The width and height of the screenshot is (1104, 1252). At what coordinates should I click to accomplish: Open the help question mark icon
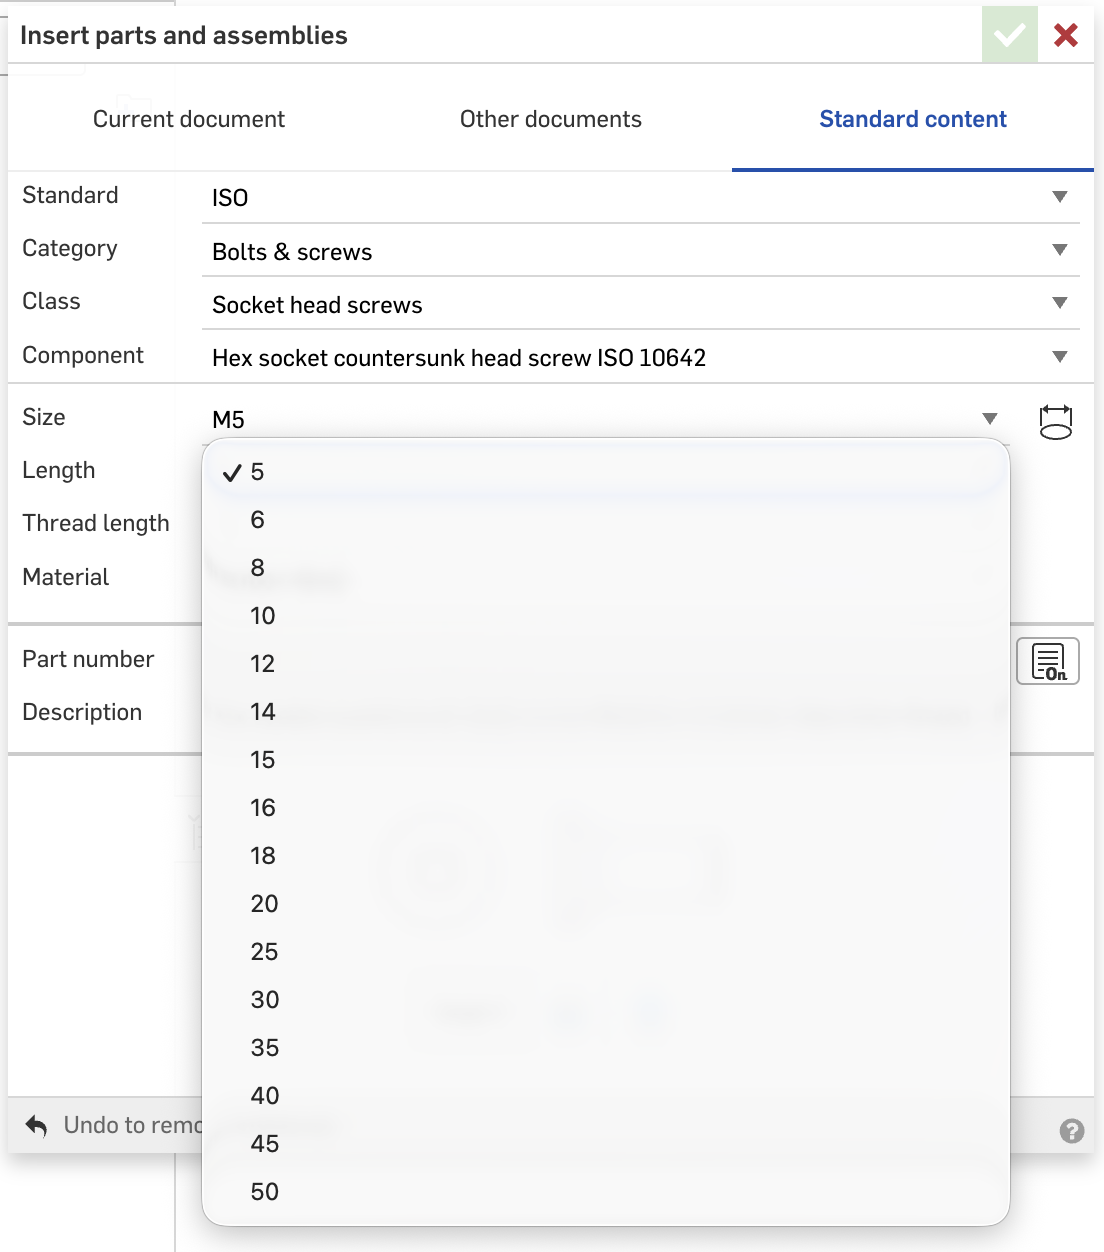pyautogui.click(x=1071, y=1131)
